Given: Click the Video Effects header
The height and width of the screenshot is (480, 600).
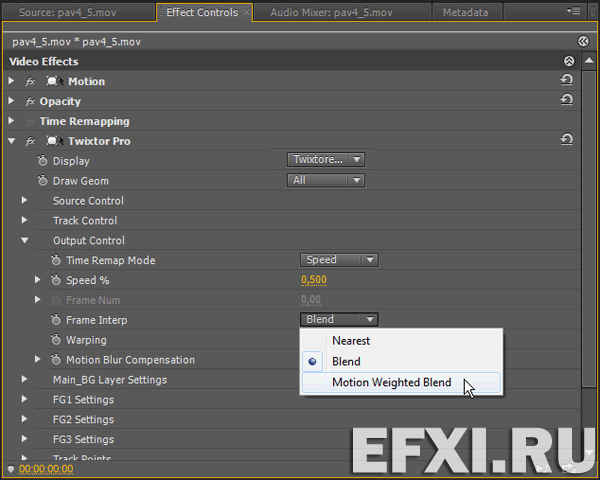Looking at the screenshot, I should pos(44,61).
